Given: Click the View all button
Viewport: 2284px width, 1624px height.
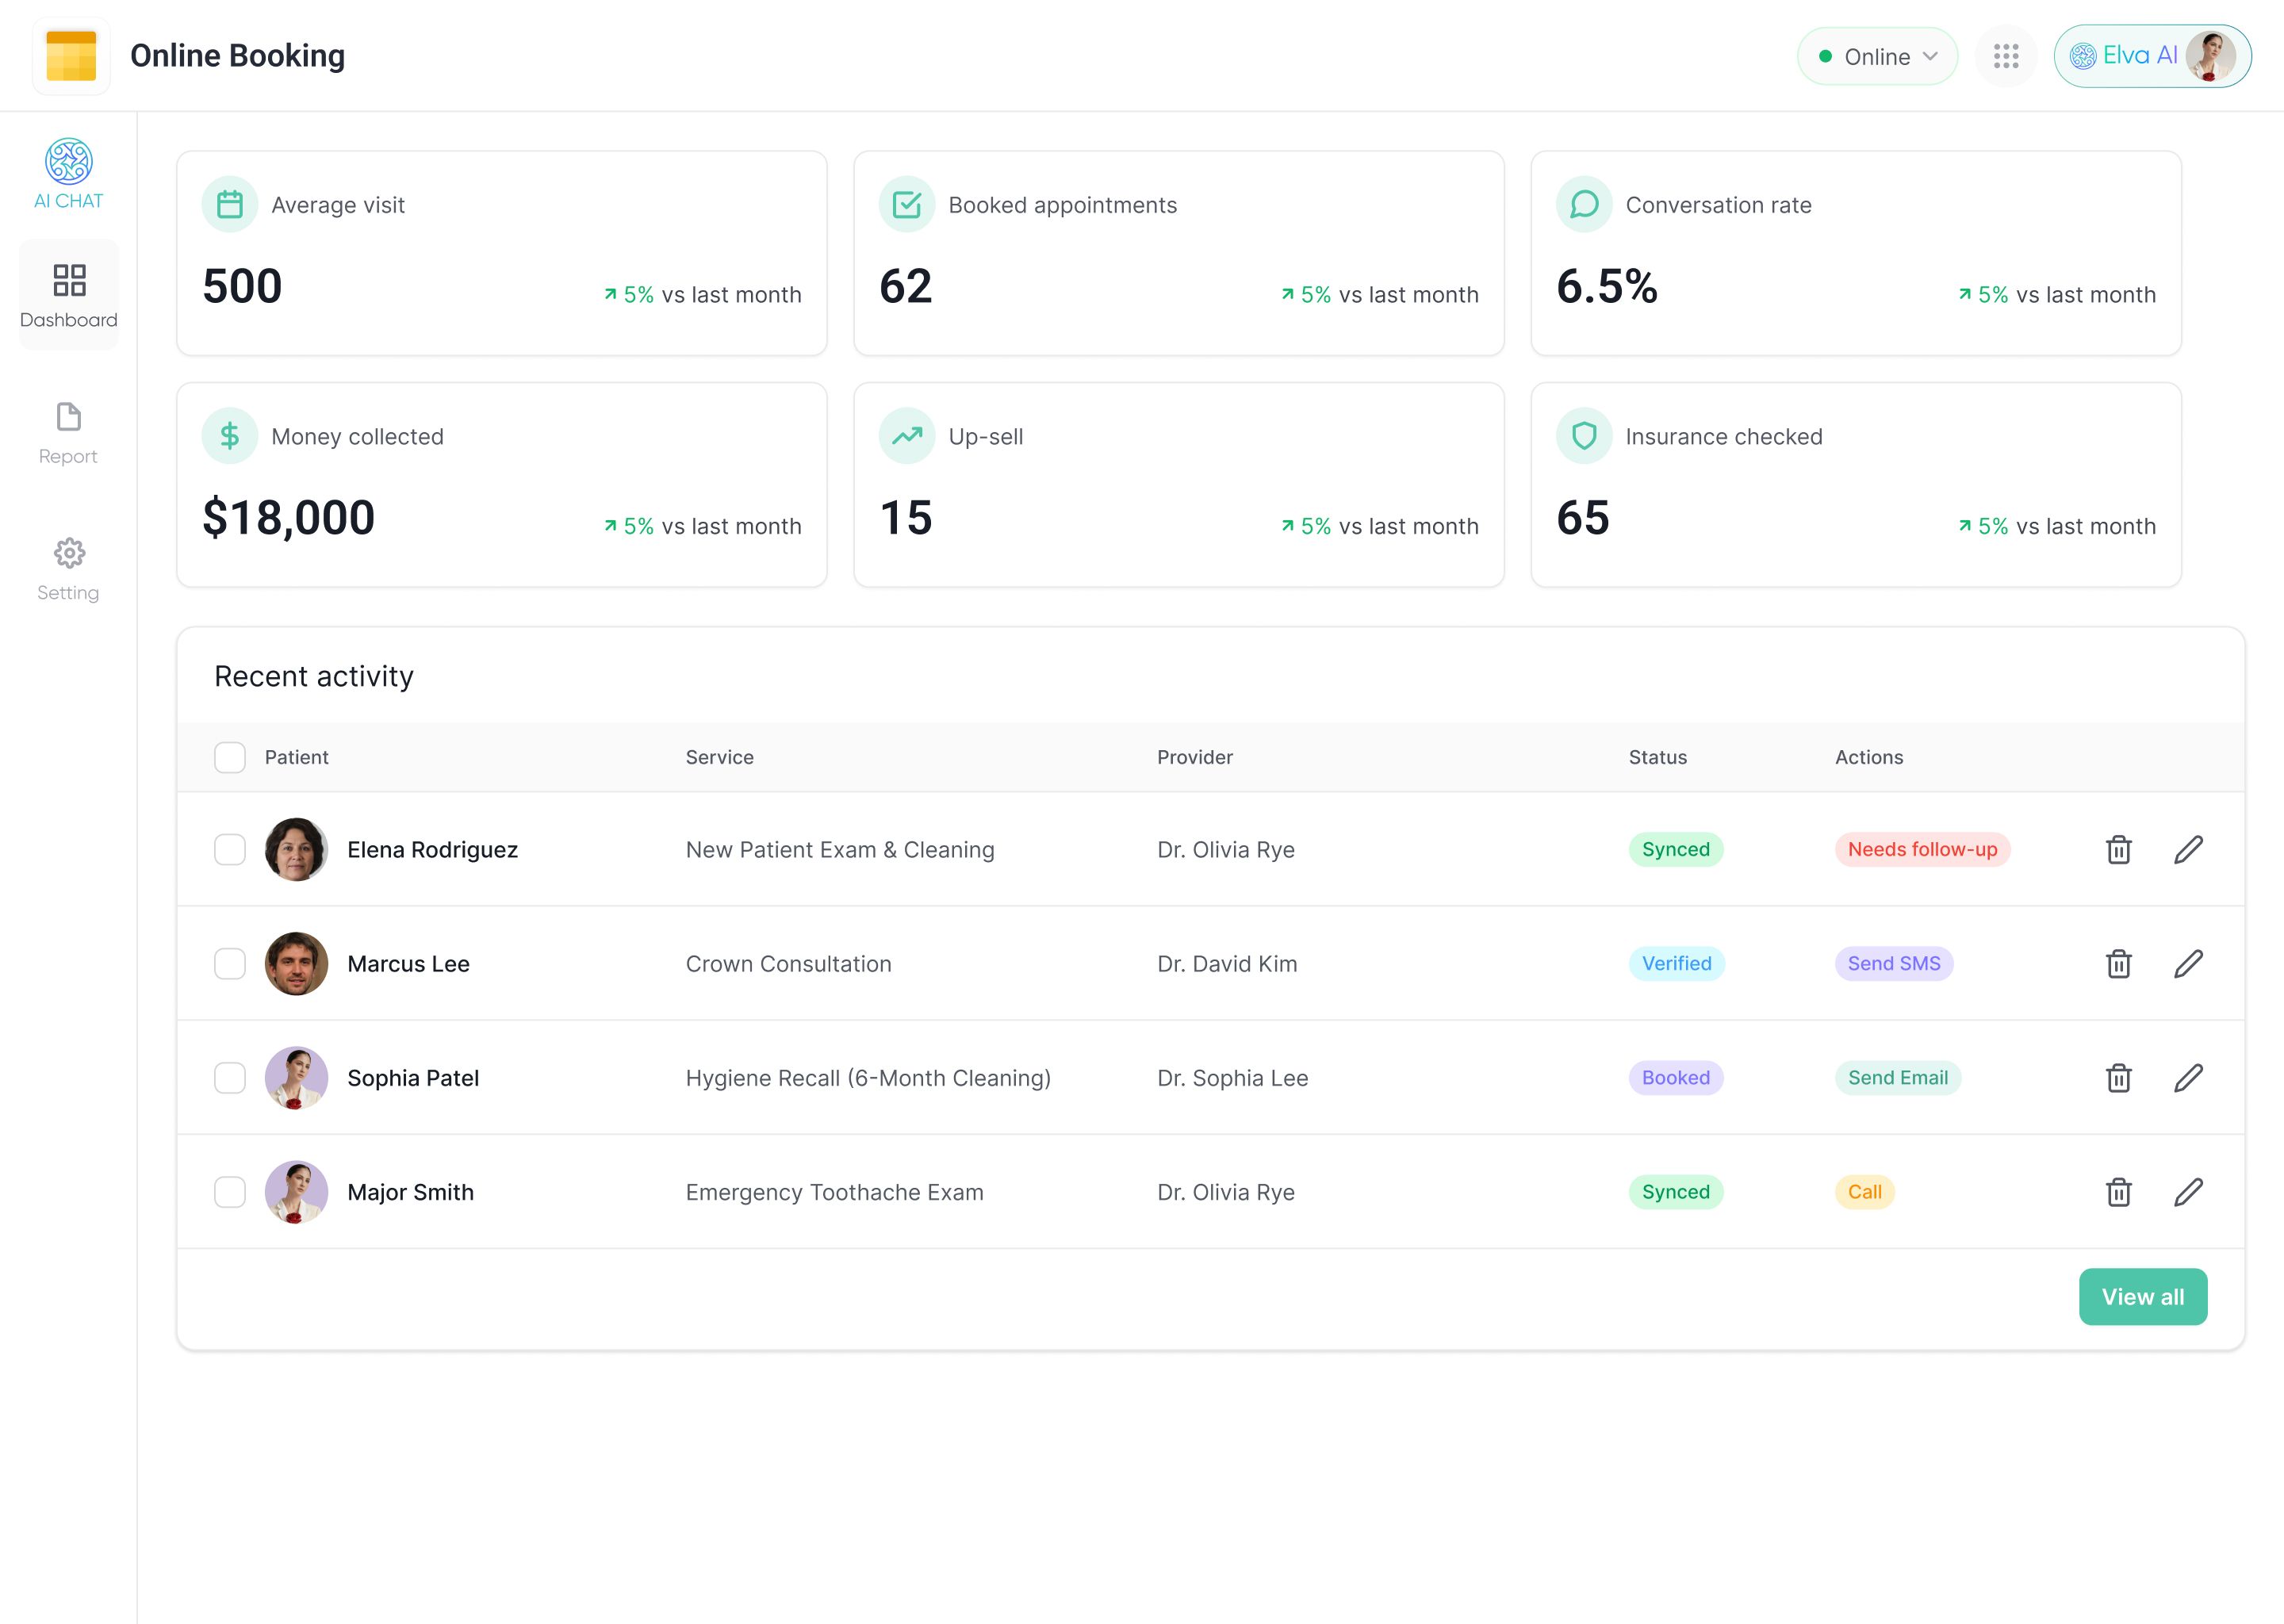Looking at the screenshot, I should pyautogui.click(x=2142, y=1297).
